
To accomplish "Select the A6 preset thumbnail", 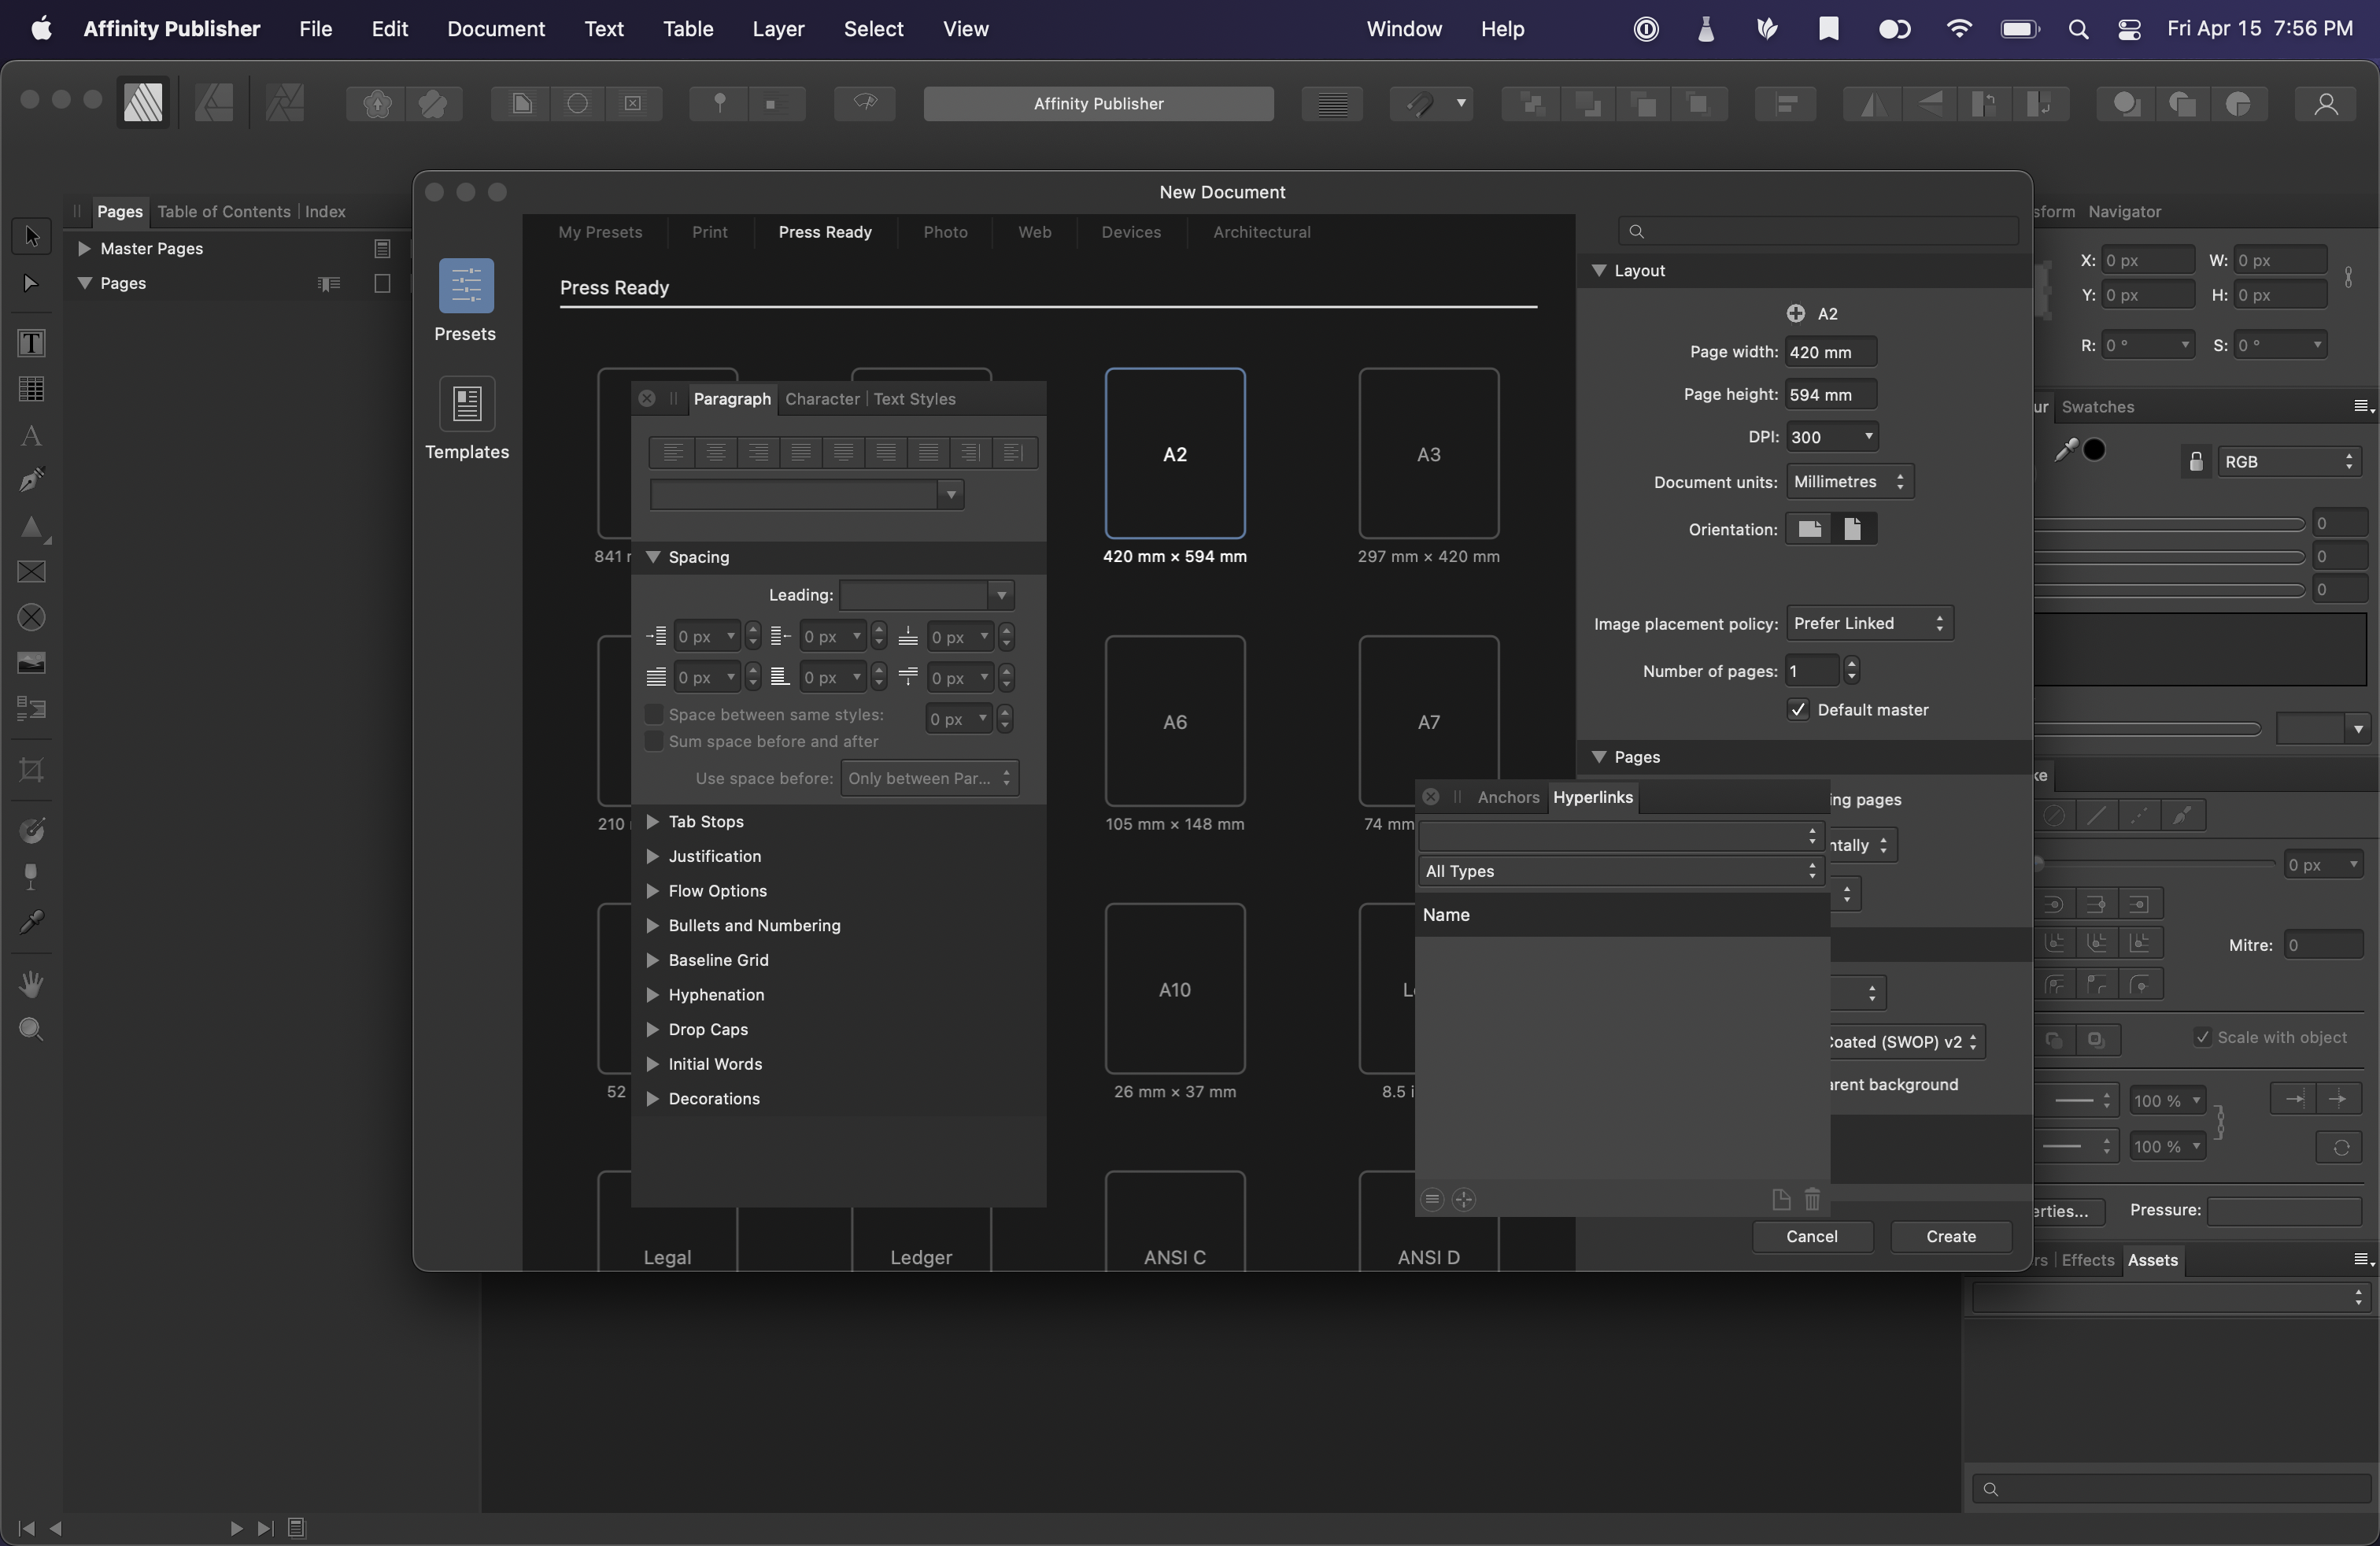I will pos(1174,721).
